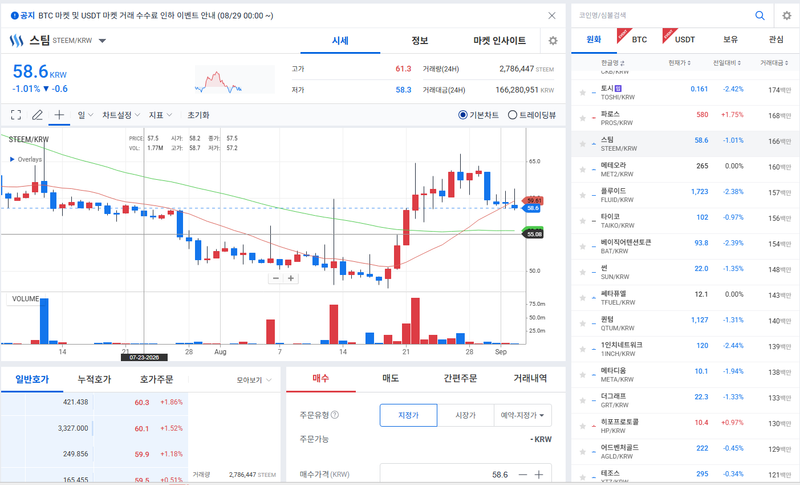Favorite star for 파로스 PROS/KRW
This screenshot has height=485, width=800.
click(582, 118)
